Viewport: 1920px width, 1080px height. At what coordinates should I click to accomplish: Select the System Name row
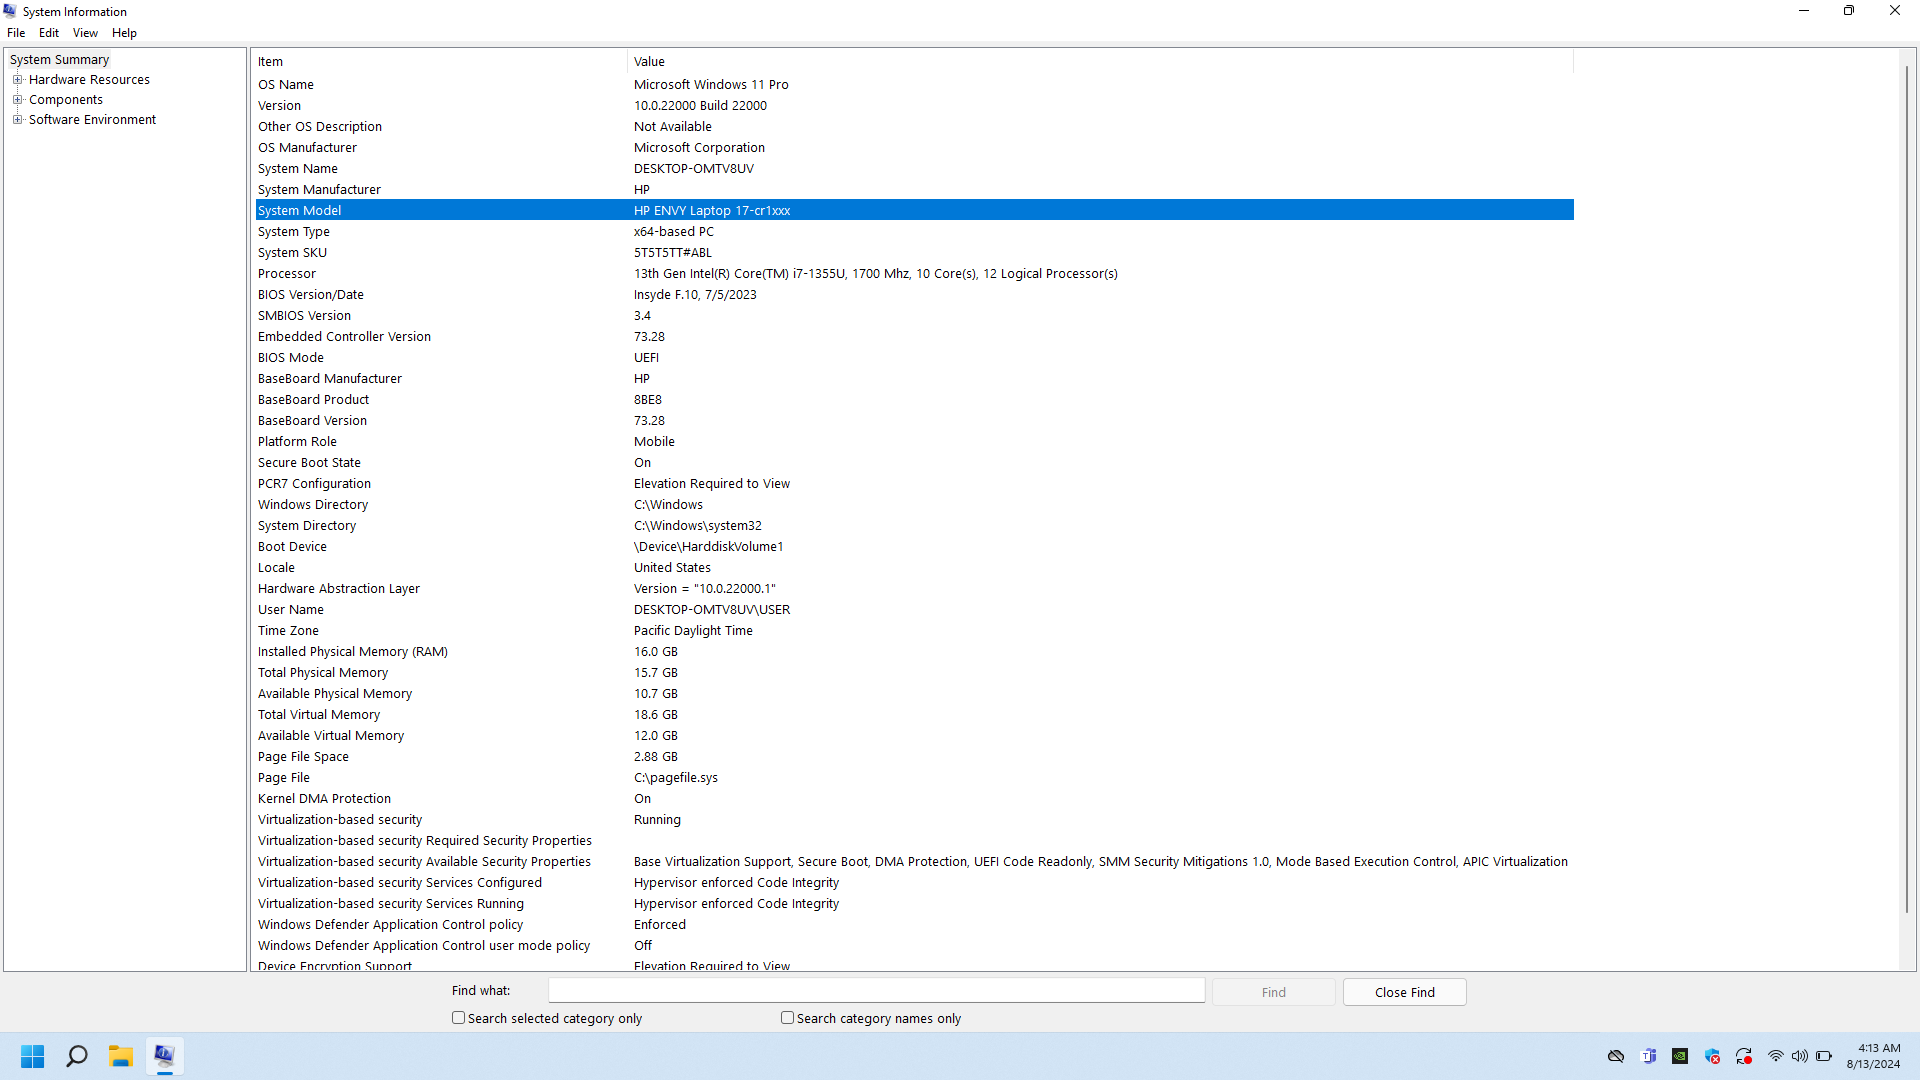pyautogui.click(x=914, y=169)
